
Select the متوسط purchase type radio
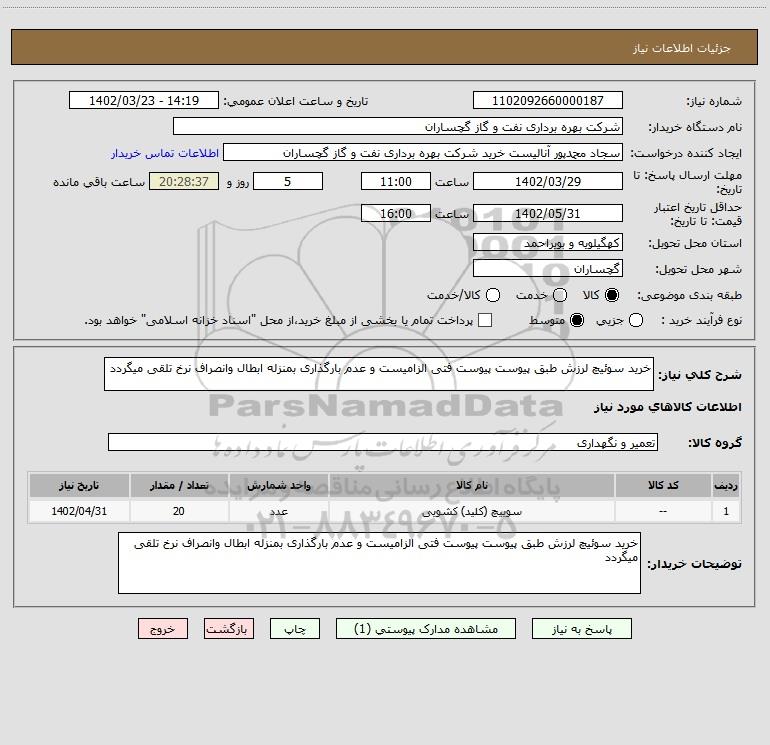pos(577,320)
